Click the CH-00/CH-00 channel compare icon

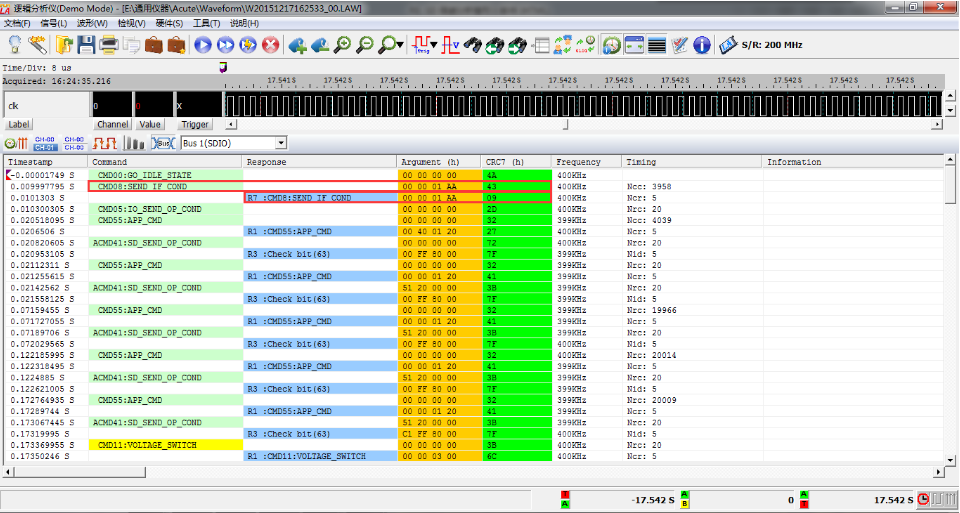click(74, 143)
